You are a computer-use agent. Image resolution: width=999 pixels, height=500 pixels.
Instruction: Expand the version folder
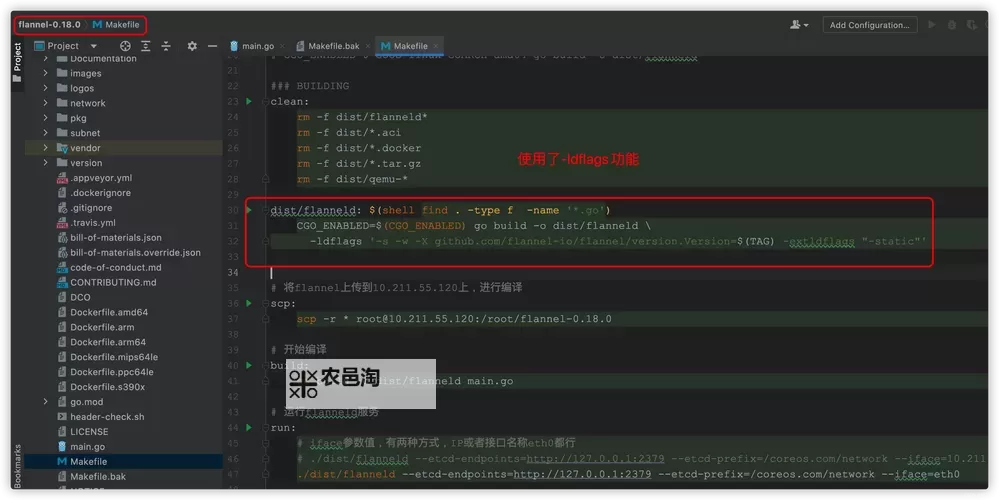(45, 162)
